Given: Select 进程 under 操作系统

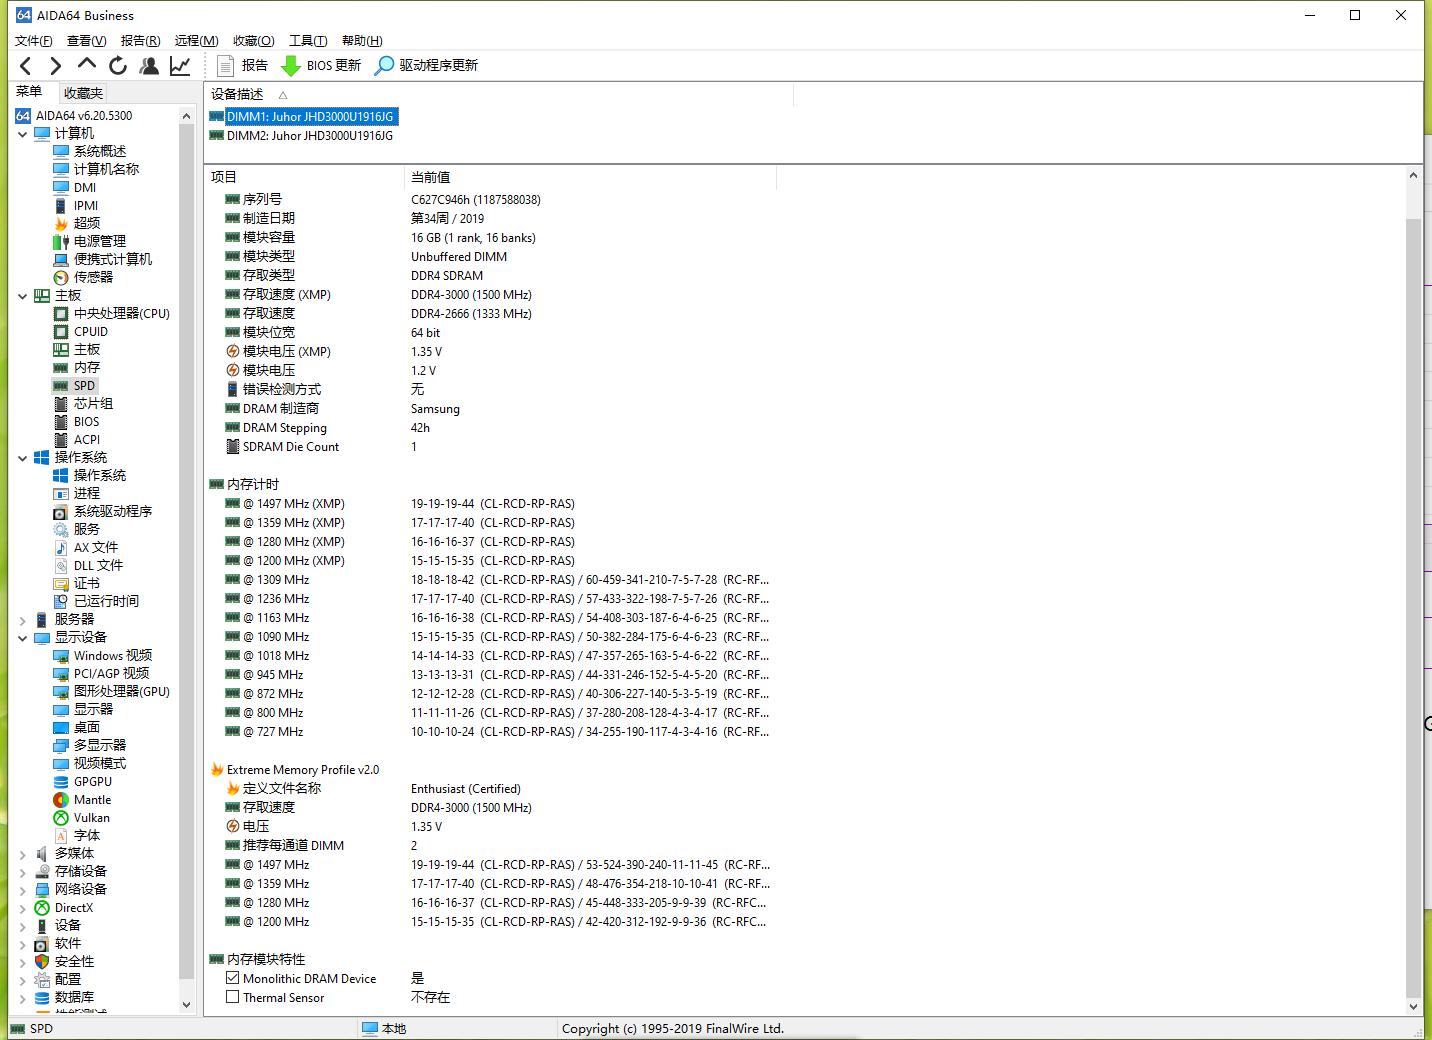Looking at the screenshot, I should click(87, 493).
